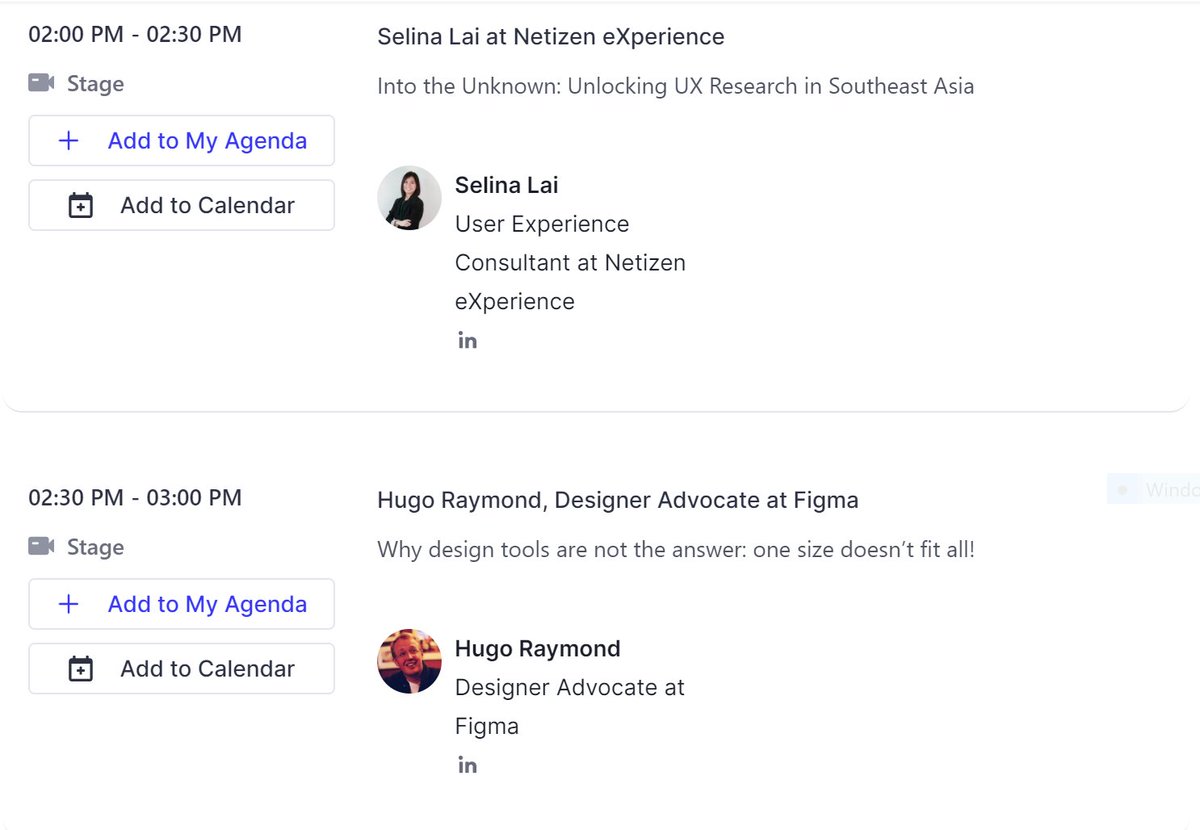The height and width of the screenshot is (830, 1200).
Task: Click the video camera icon for the 02:00 PM session
Action: (41, 84)
